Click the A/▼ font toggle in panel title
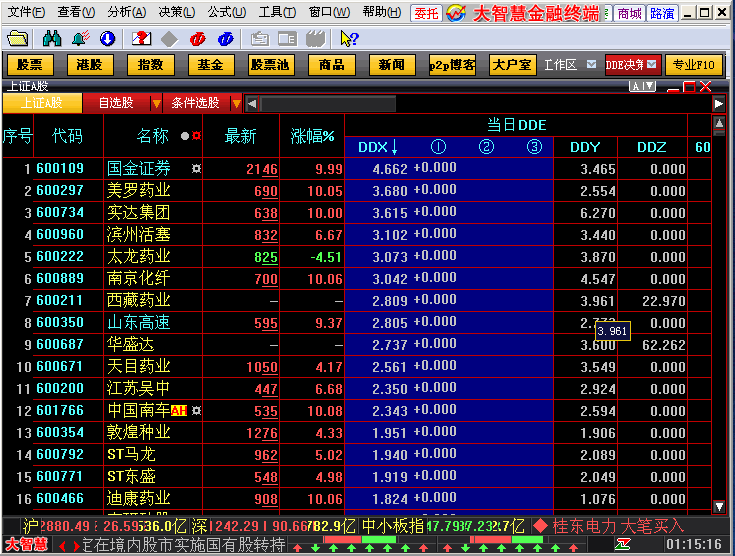Viewport: 735px width, 556px height. pos(642,86)
